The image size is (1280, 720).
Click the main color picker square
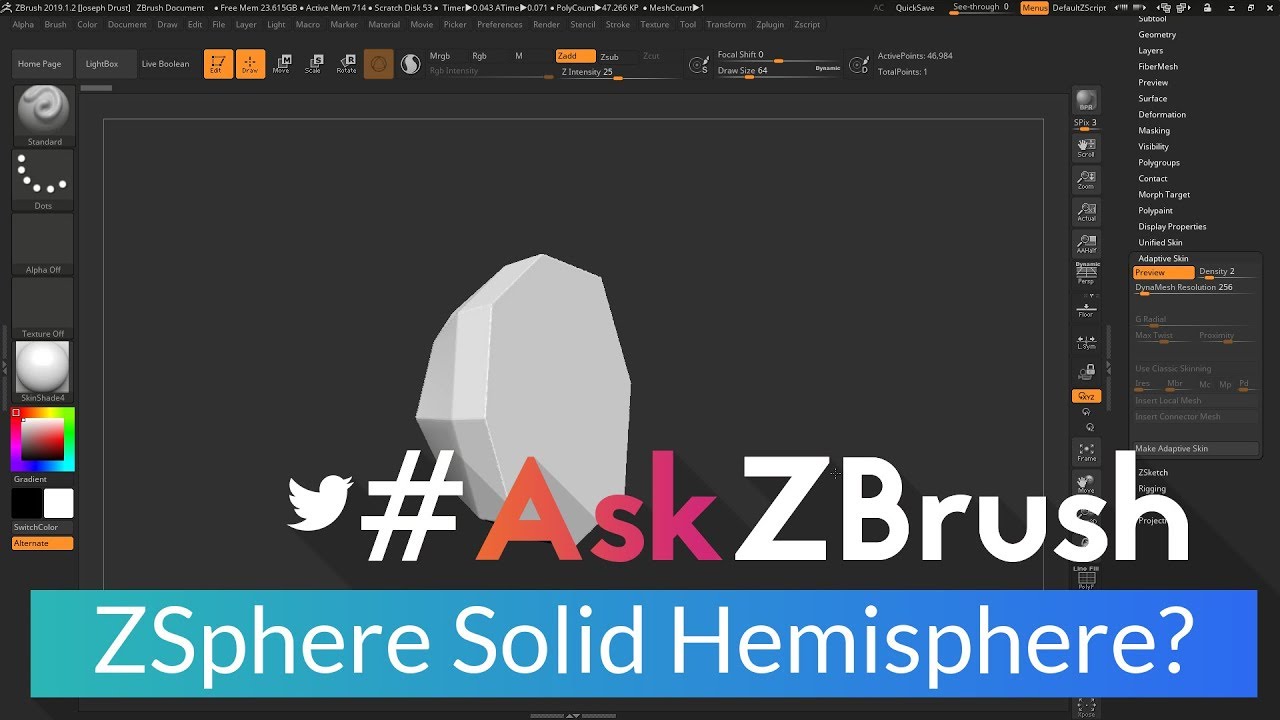coord(43,439)
